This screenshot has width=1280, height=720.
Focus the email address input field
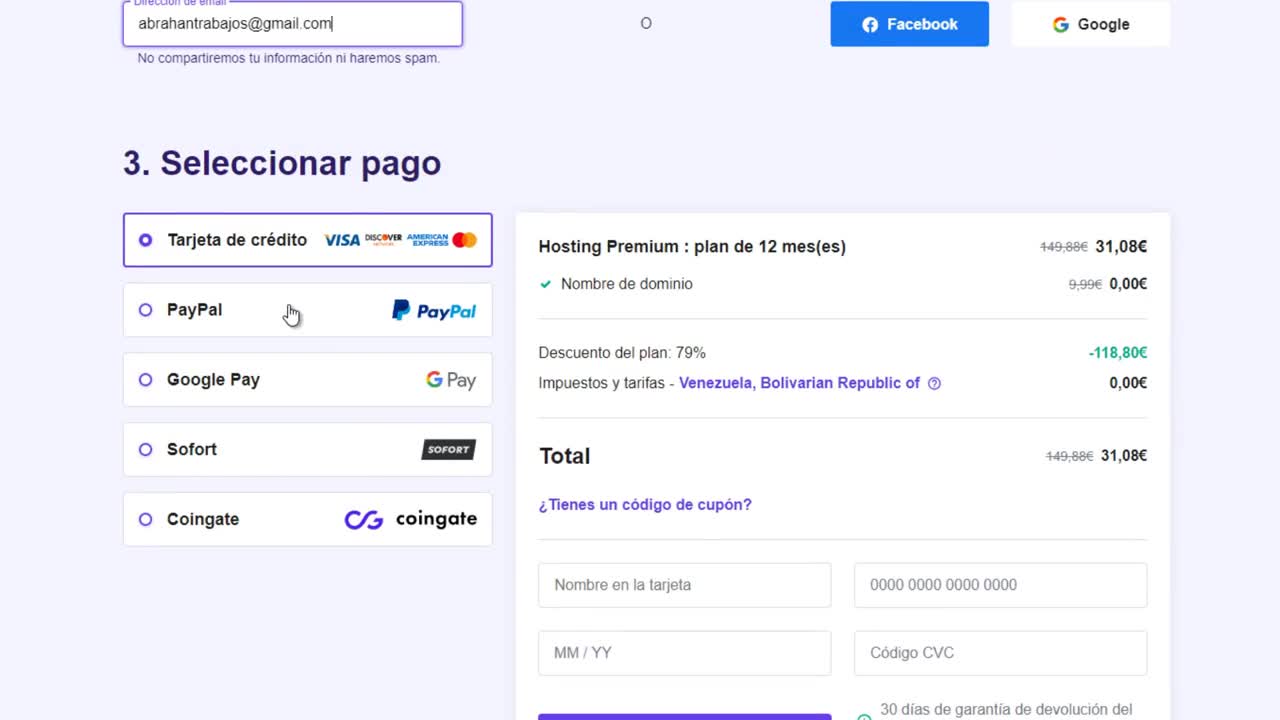[x=293, y=24]
